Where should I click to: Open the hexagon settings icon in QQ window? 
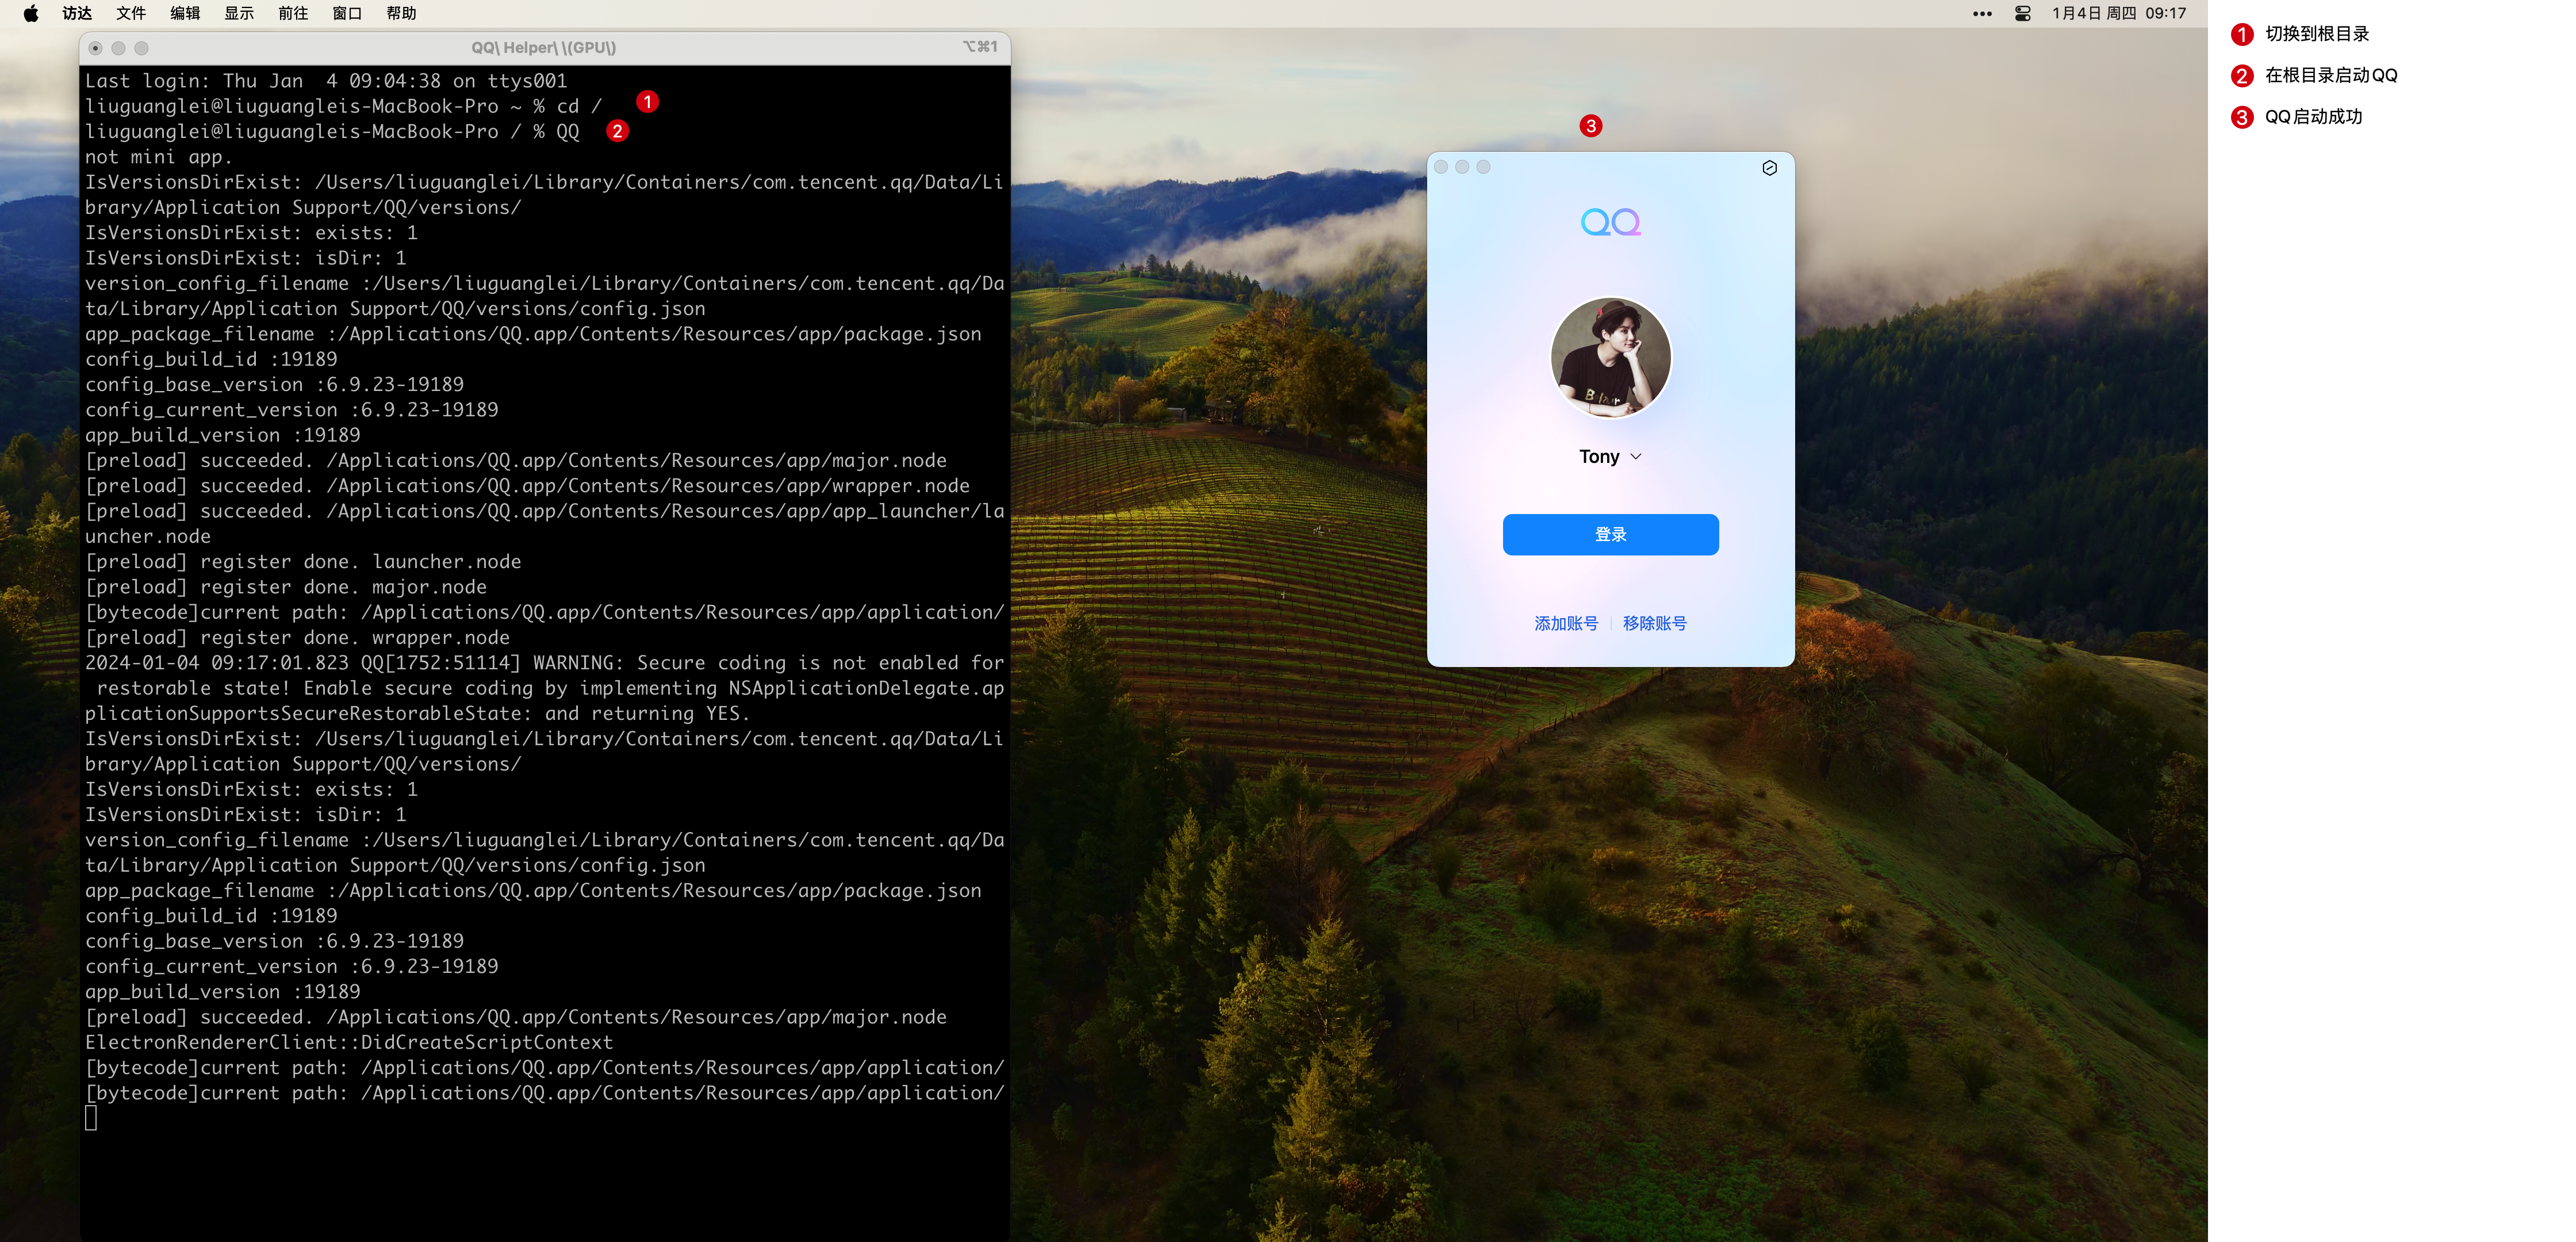[x=1769, y=168]
